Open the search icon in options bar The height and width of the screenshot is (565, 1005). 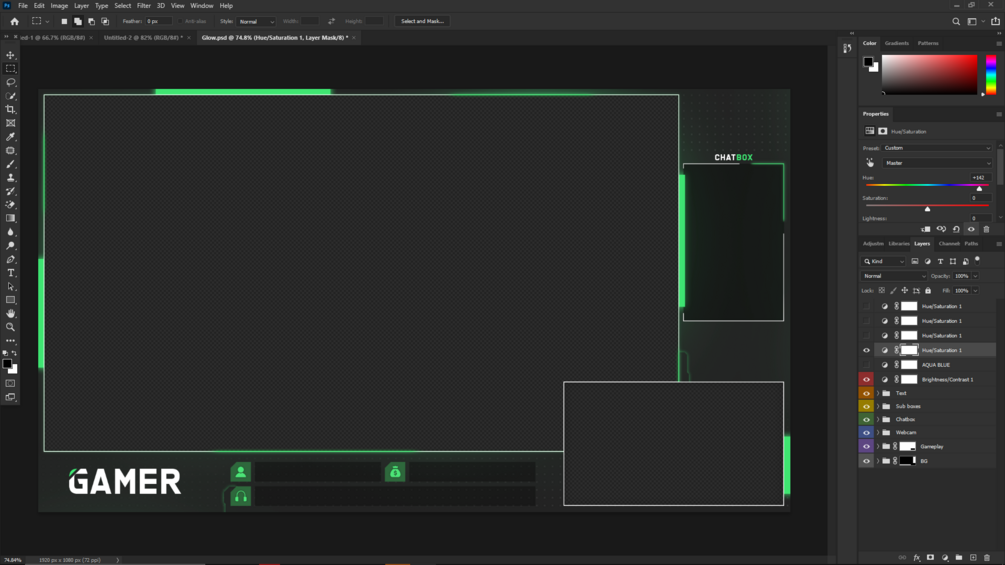pyautogui.click(x=956, y=21)
